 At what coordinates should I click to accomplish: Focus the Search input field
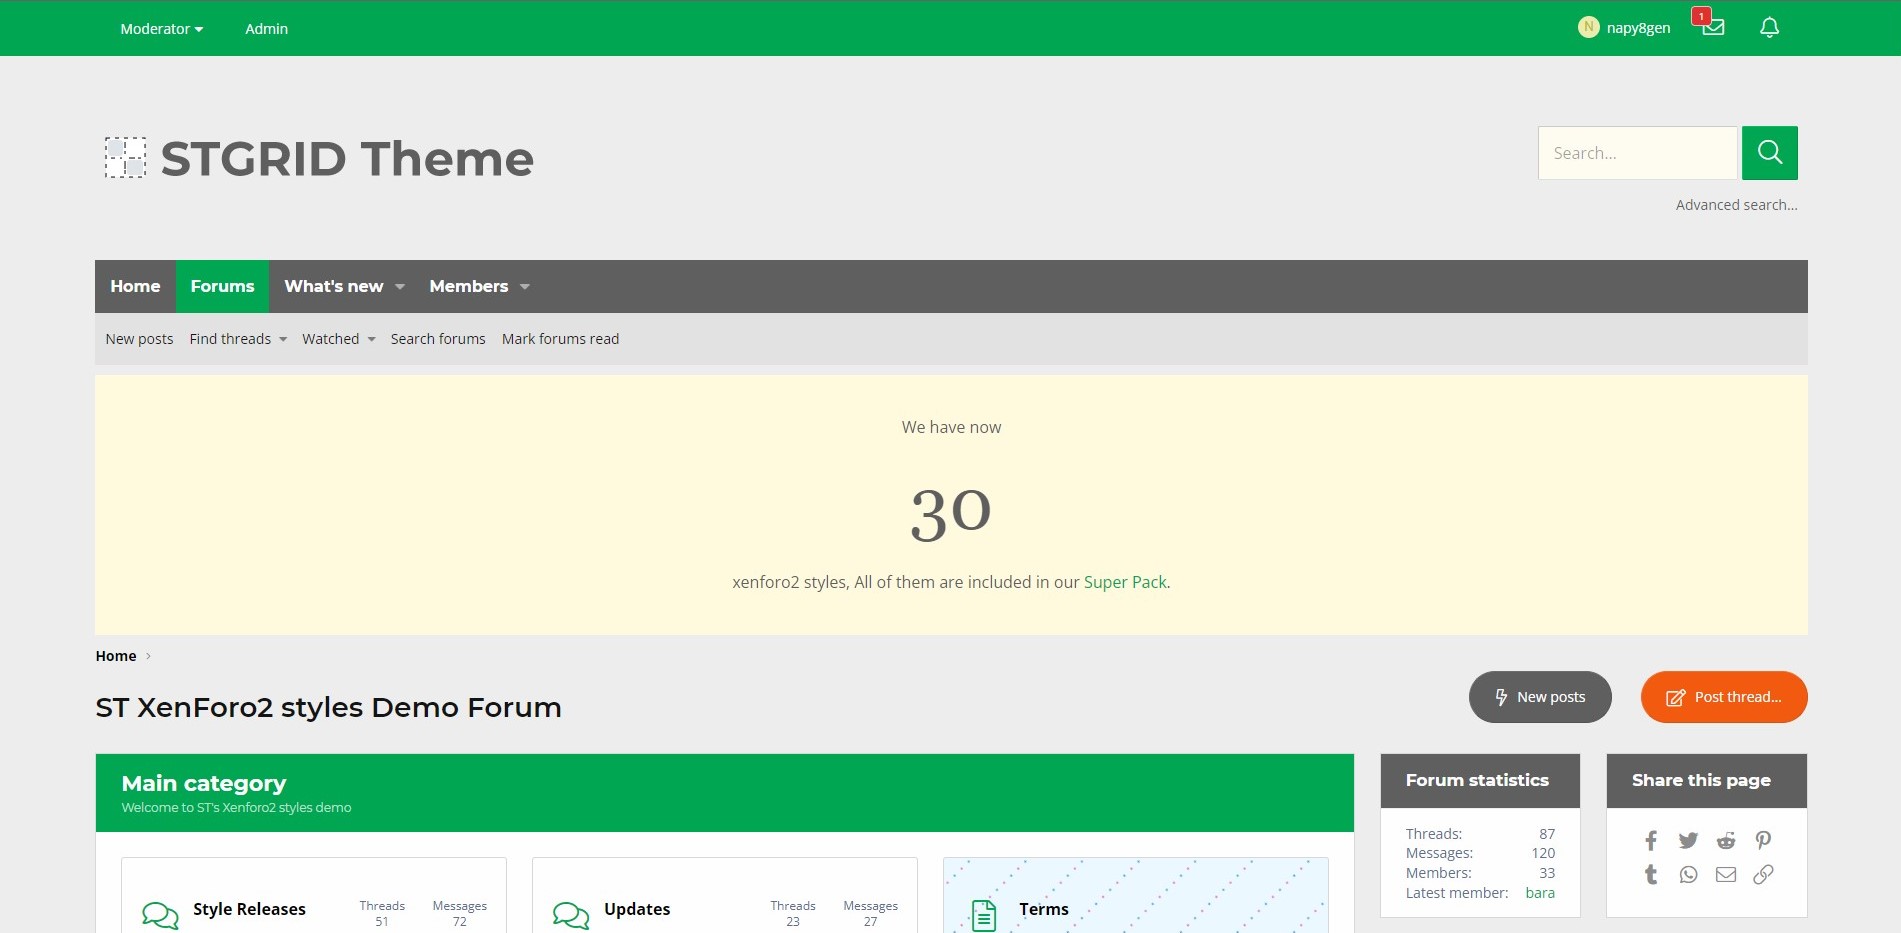coord(1637,153)
